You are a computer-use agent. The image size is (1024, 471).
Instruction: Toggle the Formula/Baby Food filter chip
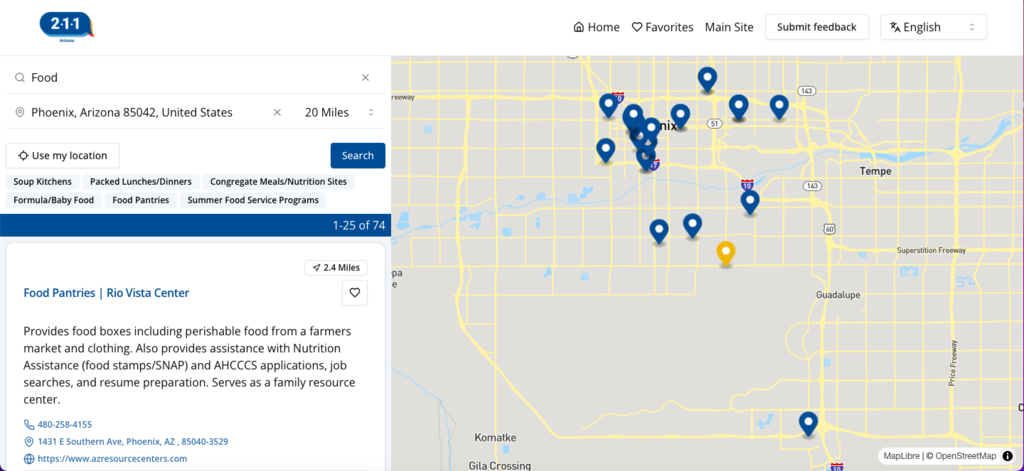(x=54, y=200)
